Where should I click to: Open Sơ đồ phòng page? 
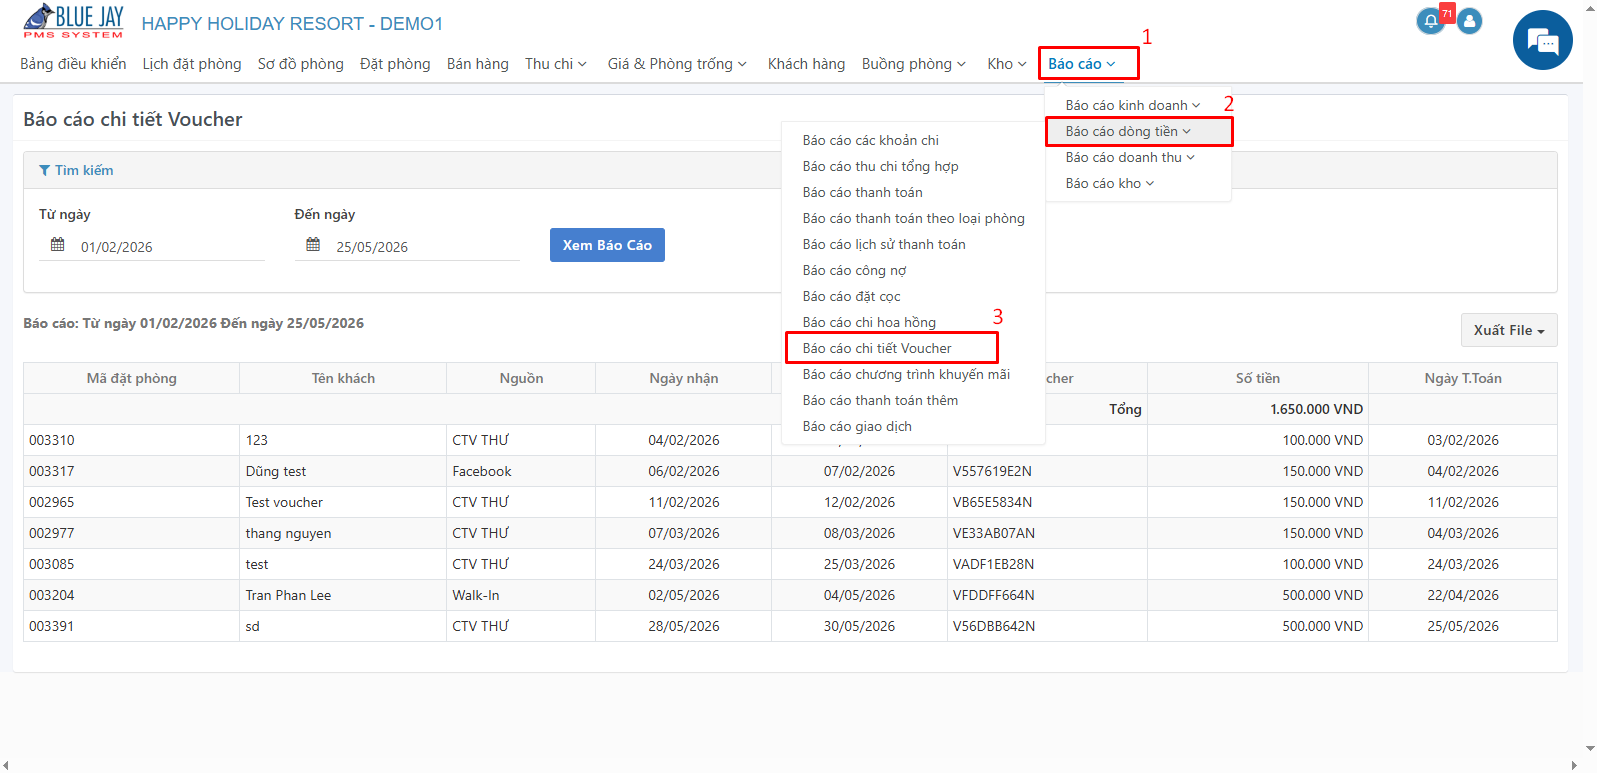pyautogui.click(x=300, y=64)
